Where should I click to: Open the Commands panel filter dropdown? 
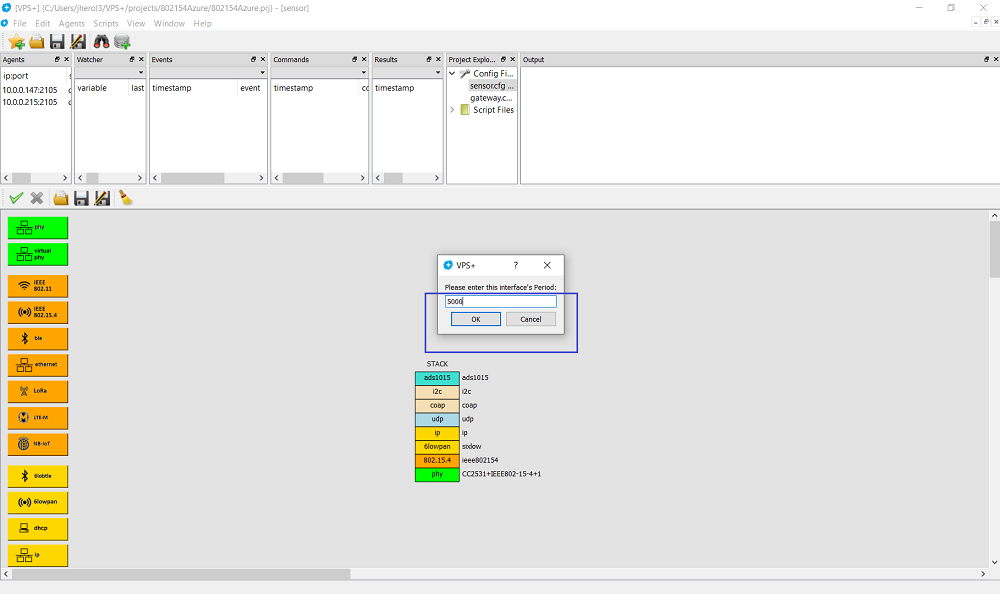click(x=362, y=73)
